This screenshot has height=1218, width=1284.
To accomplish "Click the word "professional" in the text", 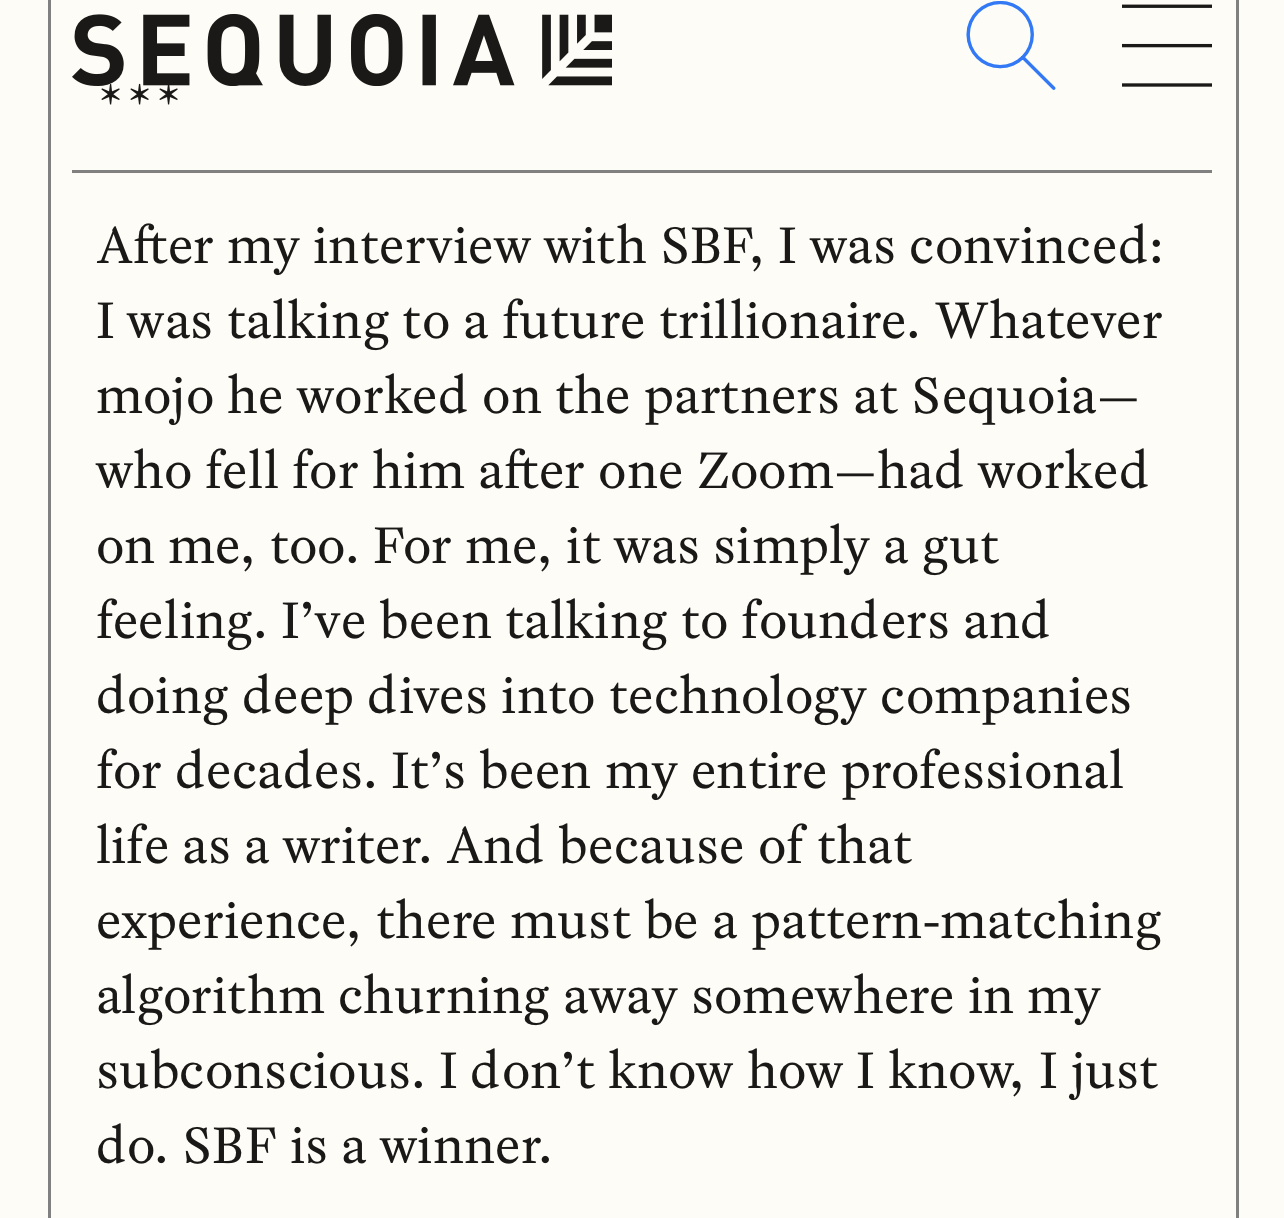I will (982, 772).
